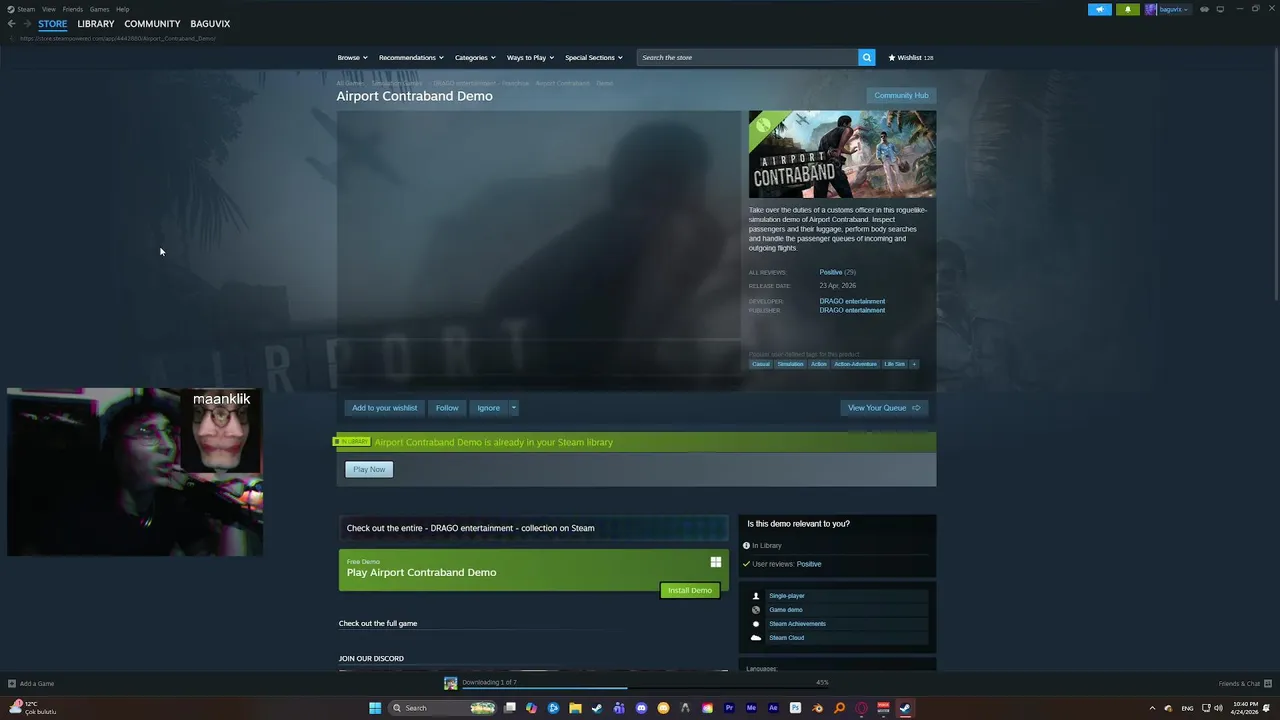Image resolution: width=1280 pixels, height=720 pixels.
Task: Open the DRAGO entertainment developer link
Action: tap(852, 301)
